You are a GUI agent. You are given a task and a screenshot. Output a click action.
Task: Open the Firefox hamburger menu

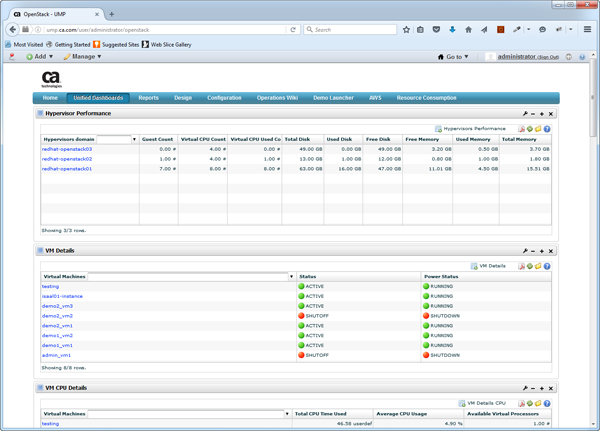pos(586,30)
